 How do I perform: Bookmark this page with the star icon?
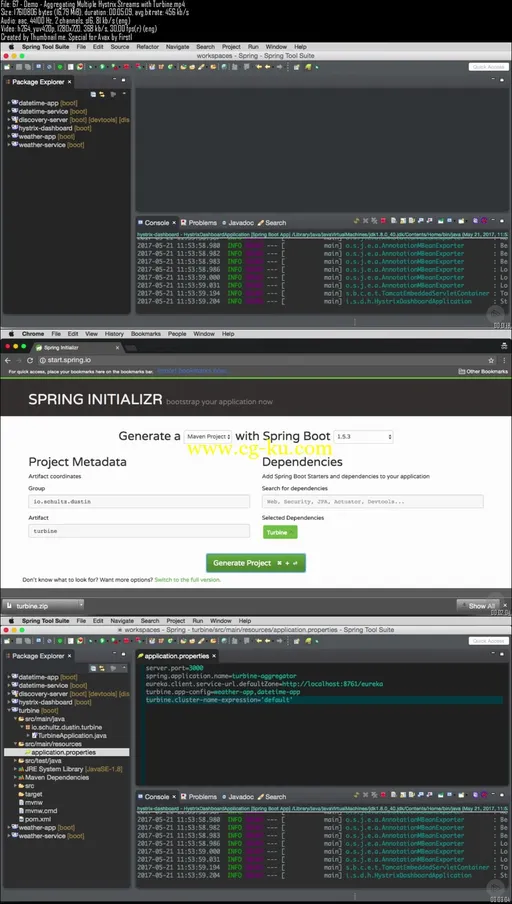tap(492, 360)
